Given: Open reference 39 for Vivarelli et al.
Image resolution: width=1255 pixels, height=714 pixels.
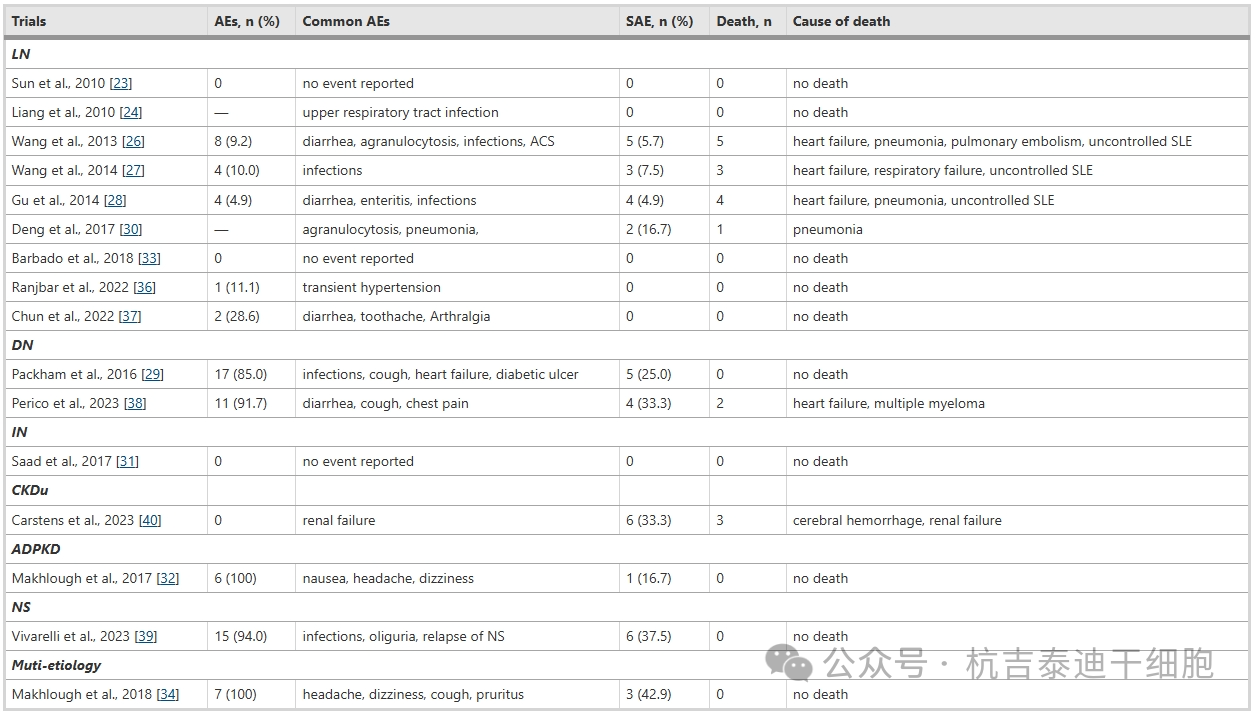Looking at the screenshot, I should (145, 636).
